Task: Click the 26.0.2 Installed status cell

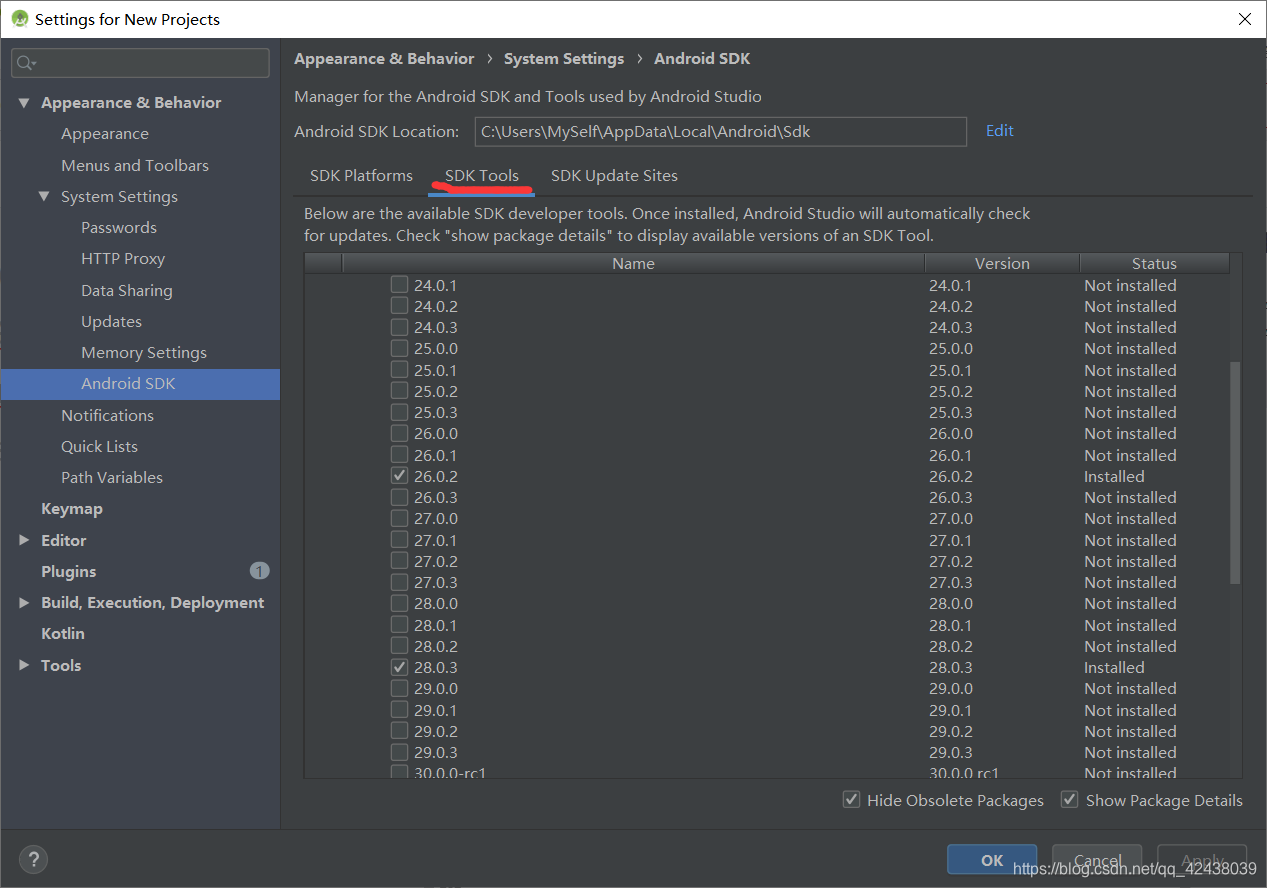Action: (1114, 476)
